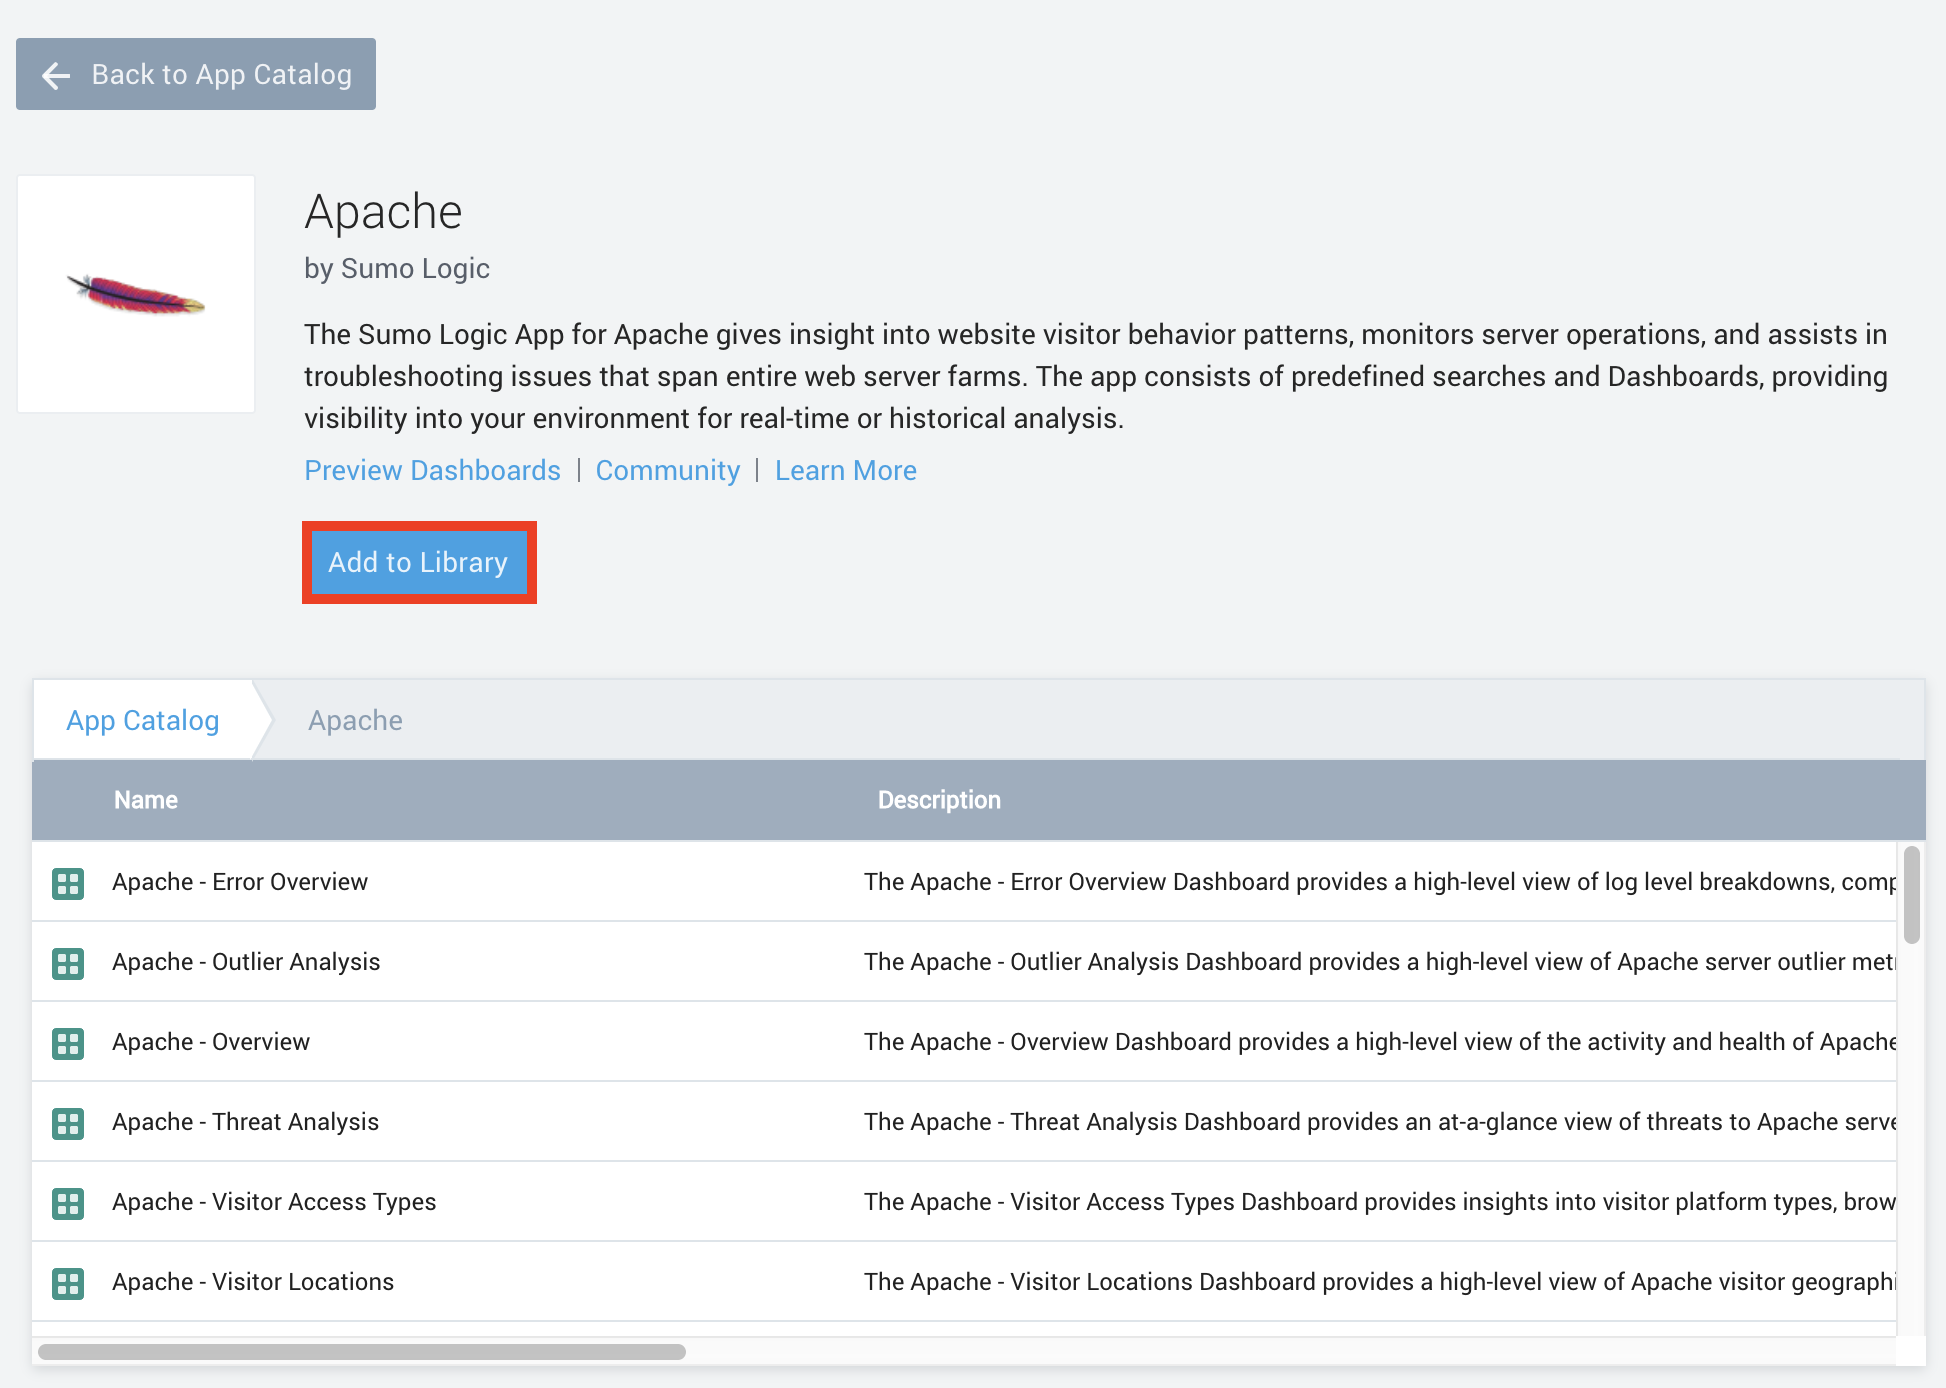Viewport: 1946px width, 1388px height.
Task: Open the Apache feather logo thumbnail
Action: [x=136, y=294]
